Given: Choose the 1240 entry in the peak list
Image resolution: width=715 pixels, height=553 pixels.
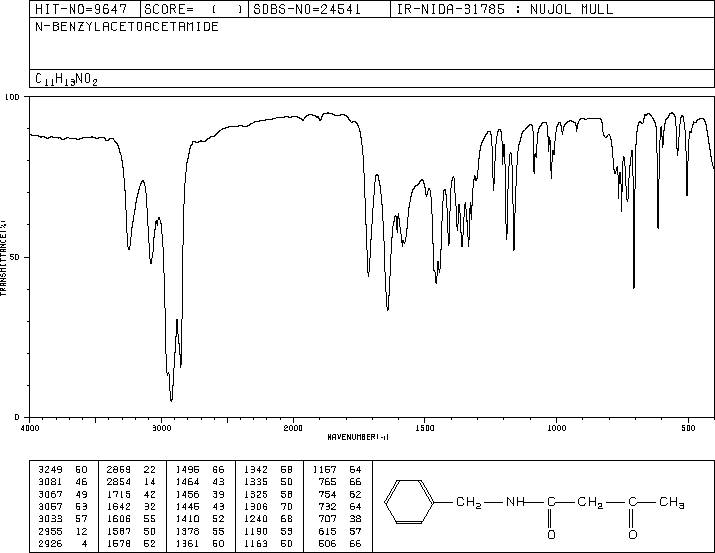Looking at the screenshot, I should (x=256, y=519).
